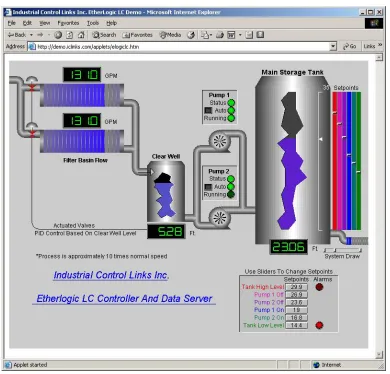Print the page with the Print icon
The height and width of the screenshot is (374, 390).
tap(220, 35)
